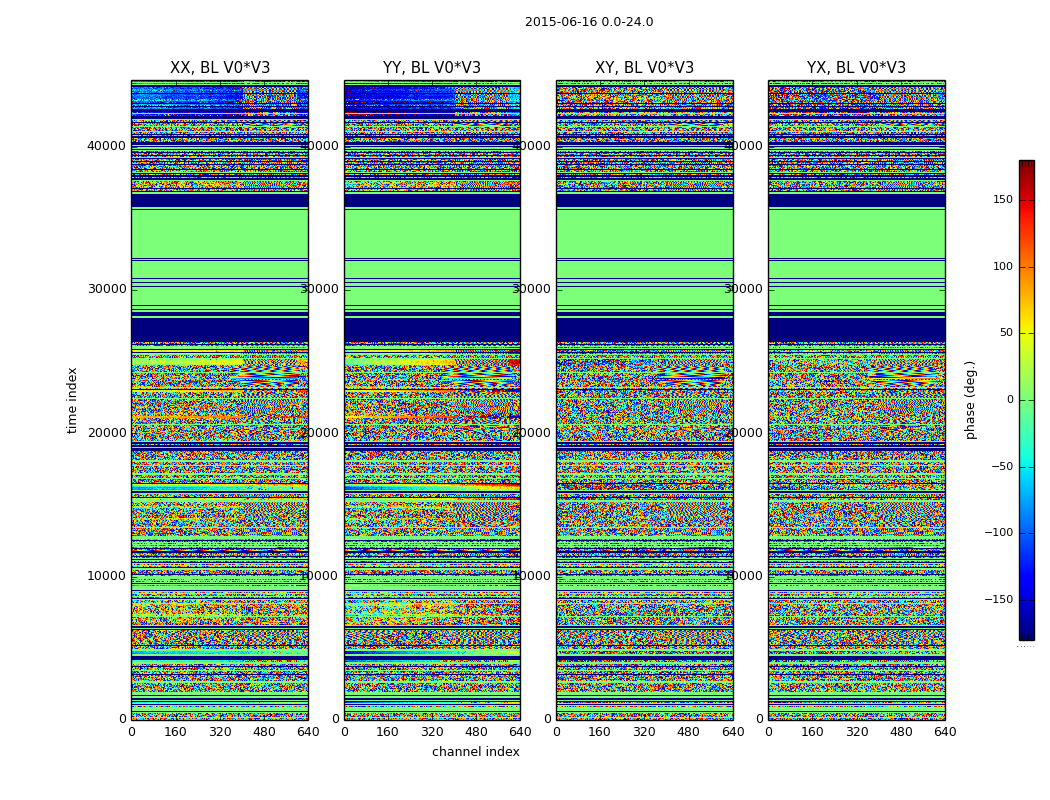Click the 480 x-tick under XY panel
The image size is (1050, 800).
(688, 732)
